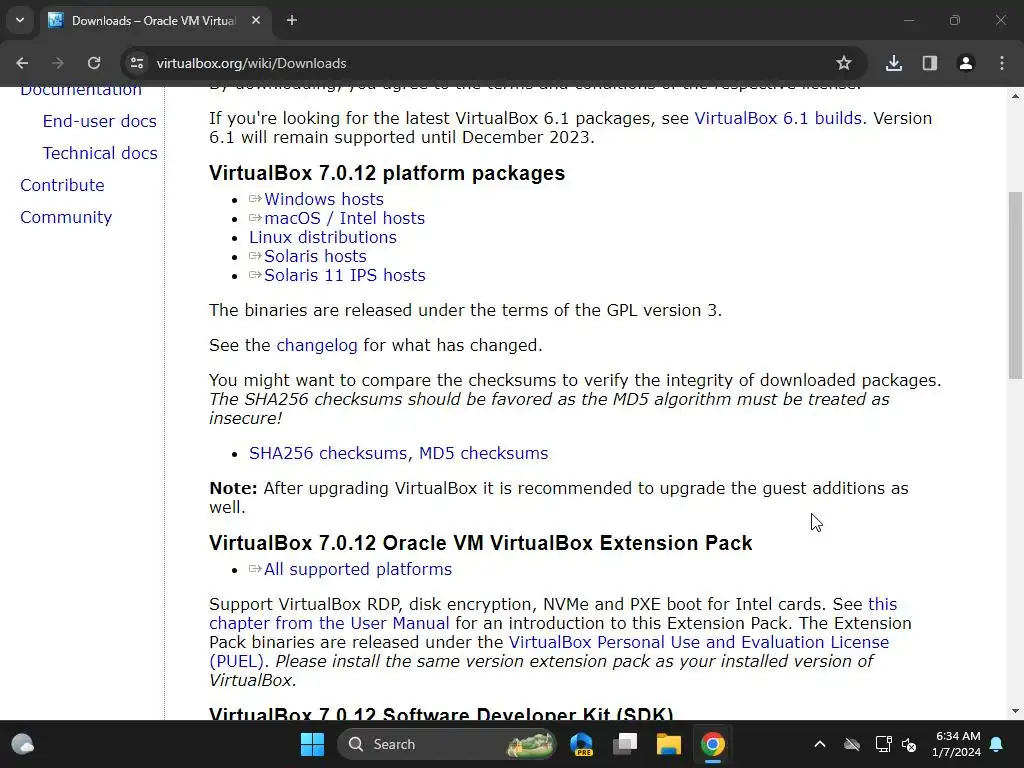Open the Windows Start menu
The height and width of the screenshot is (768, 1024).
tap(312, 744)
